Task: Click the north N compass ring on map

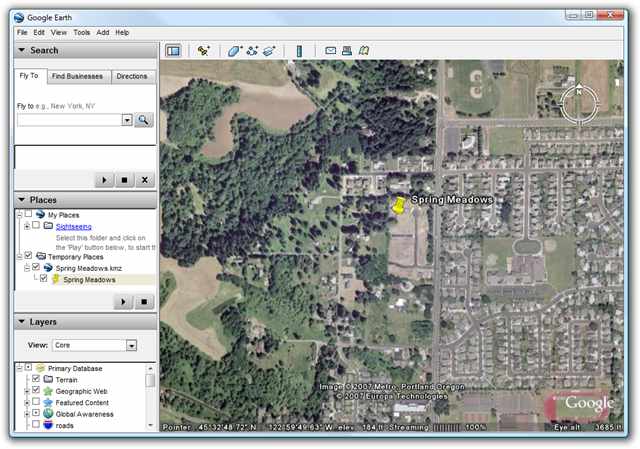Action: pos(579,104)
